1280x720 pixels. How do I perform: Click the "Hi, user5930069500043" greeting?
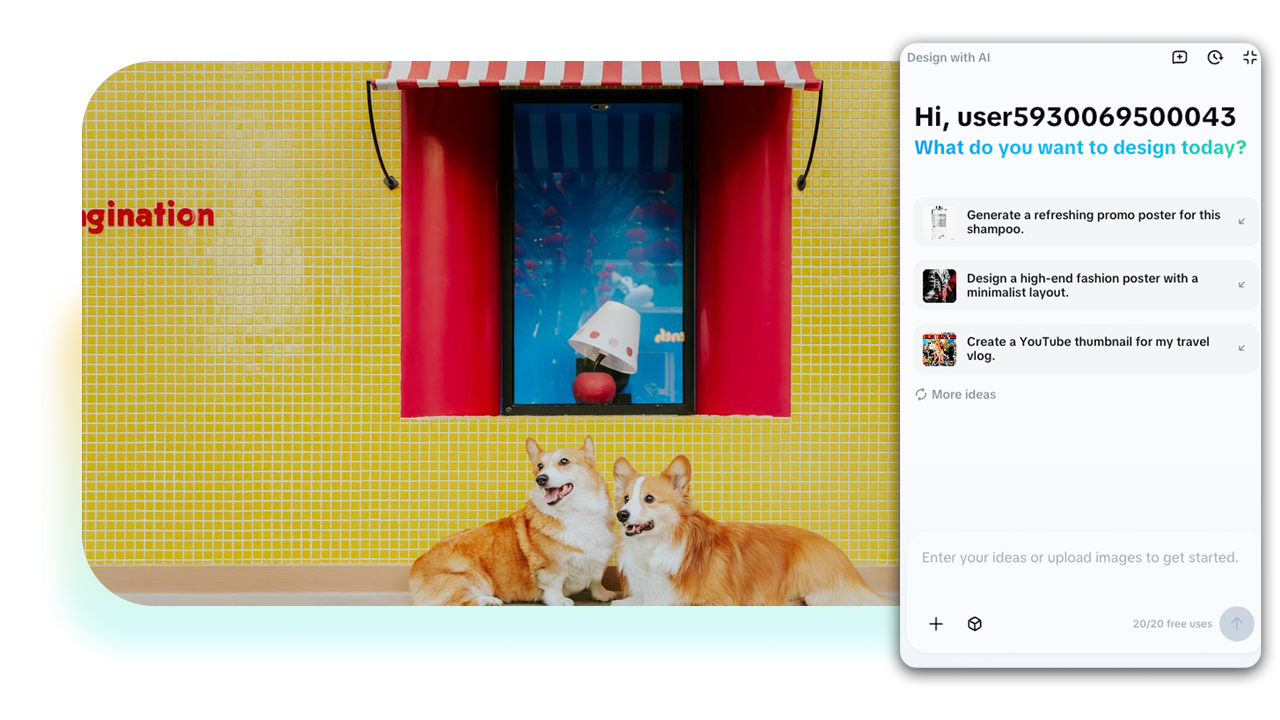1075,117
